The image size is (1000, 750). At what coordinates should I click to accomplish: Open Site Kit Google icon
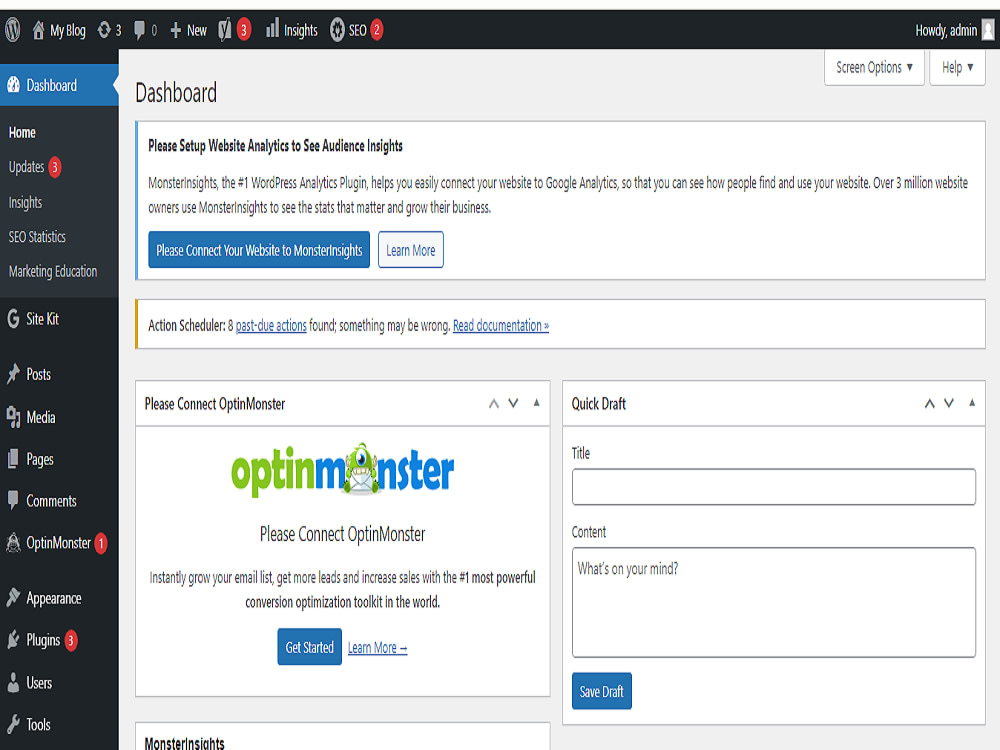click(x=13, y=318)
